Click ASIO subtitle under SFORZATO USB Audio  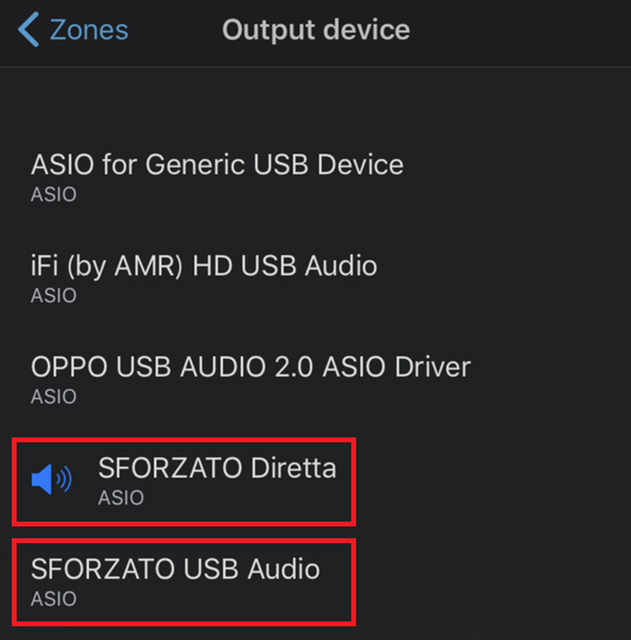(x=53, y=599)
